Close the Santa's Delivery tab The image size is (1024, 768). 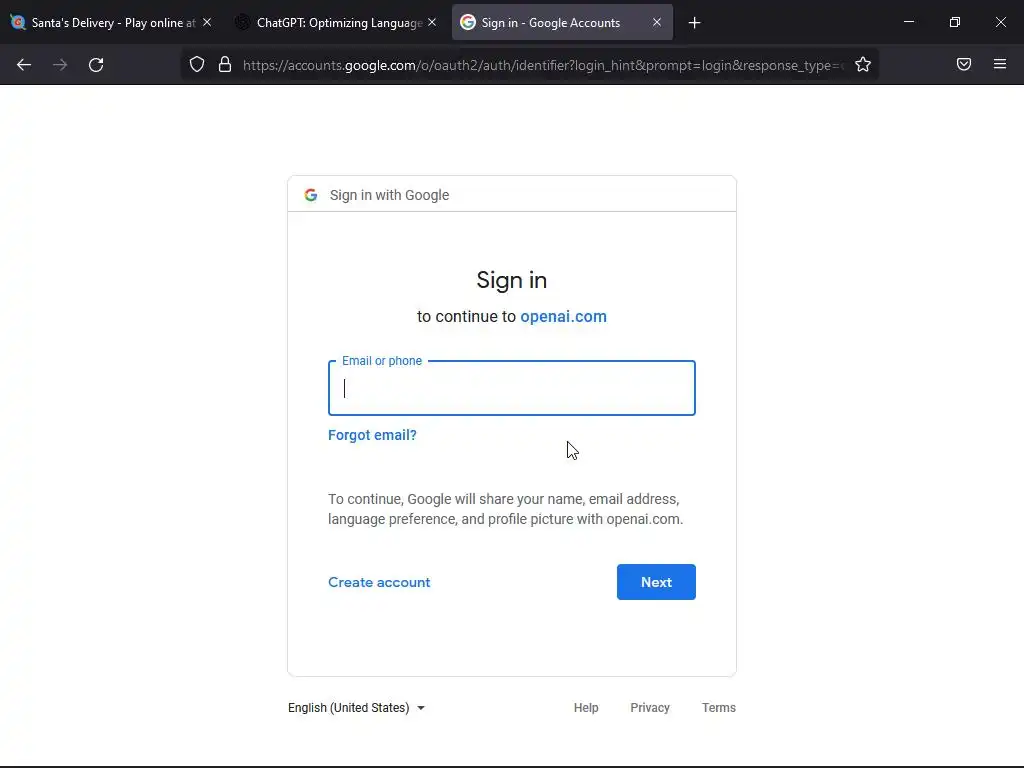207,22
